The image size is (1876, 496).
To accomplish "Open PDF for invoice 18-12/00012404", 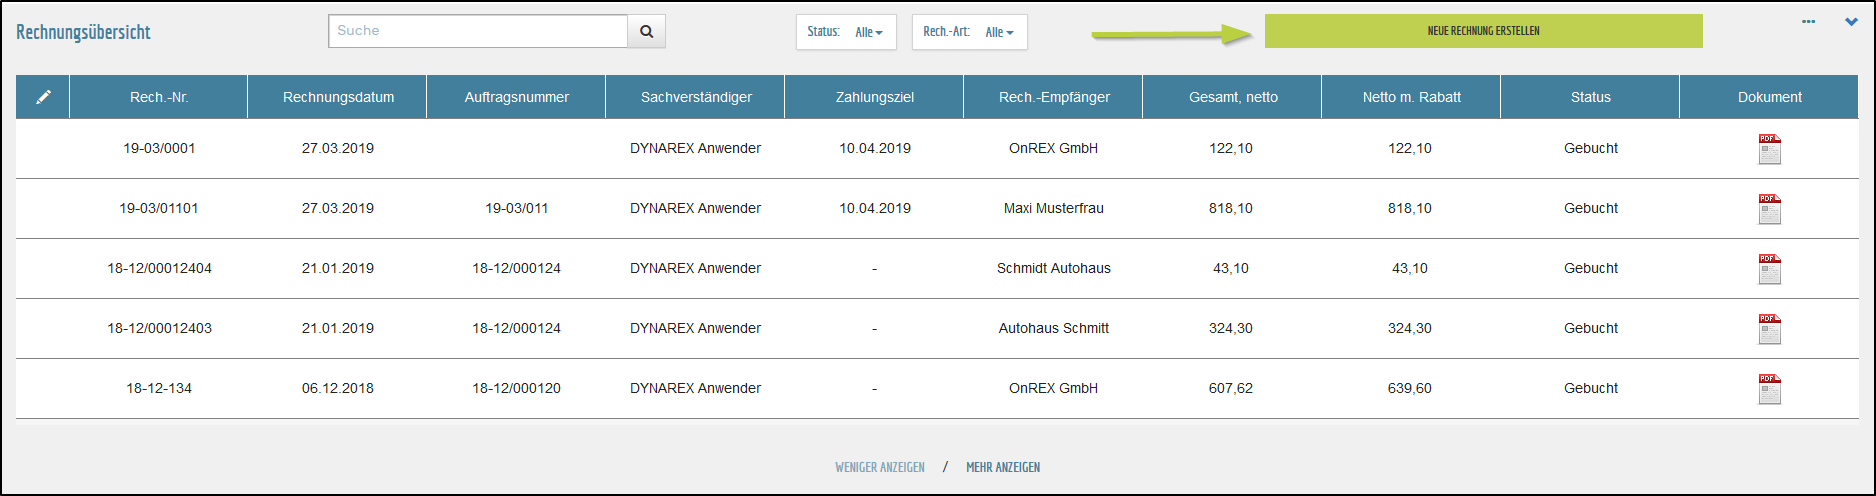I will point(1769,269).
